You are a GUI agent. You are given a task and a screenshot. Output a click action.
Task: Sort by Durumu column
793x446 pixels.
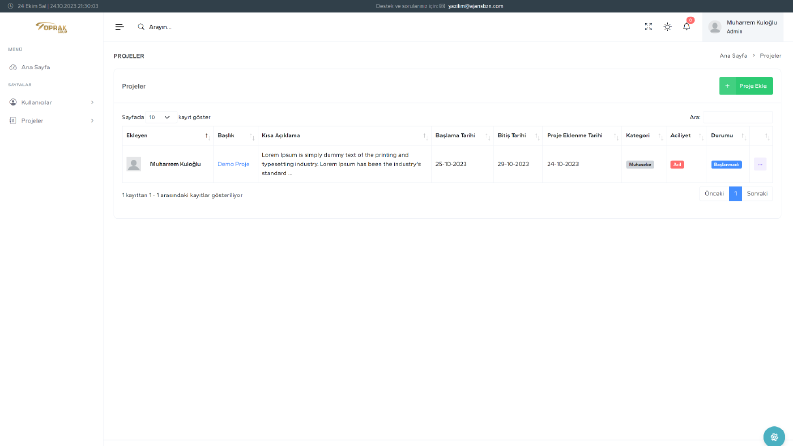[x=728, y=136]
